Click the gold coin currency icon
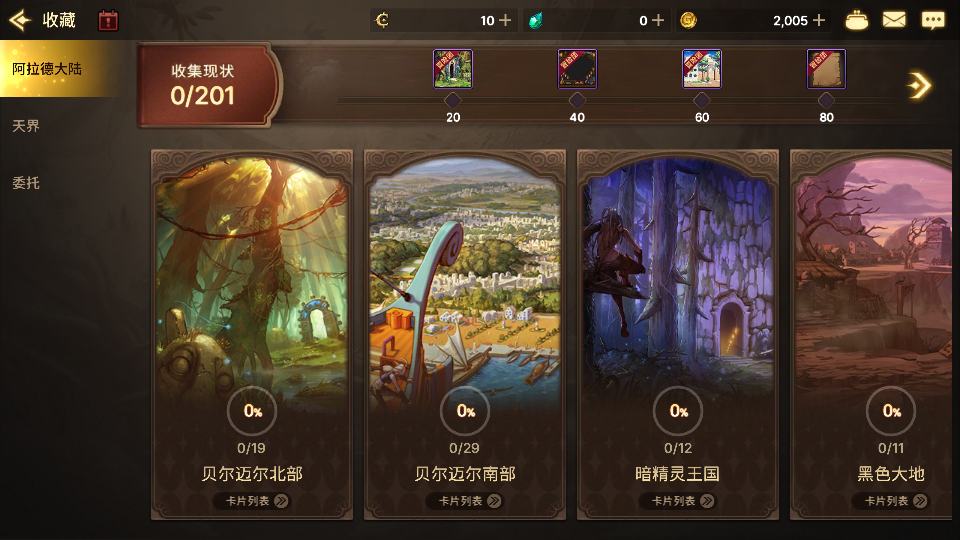960x540 pixels. (688, 21)
